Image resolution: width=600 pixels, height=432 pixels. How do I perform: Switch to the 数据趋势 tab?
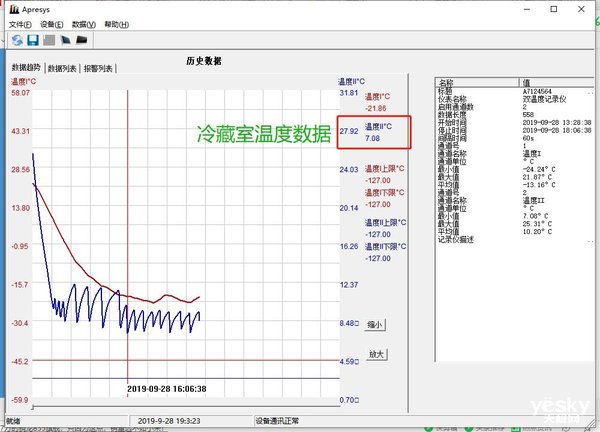(26, 67)
